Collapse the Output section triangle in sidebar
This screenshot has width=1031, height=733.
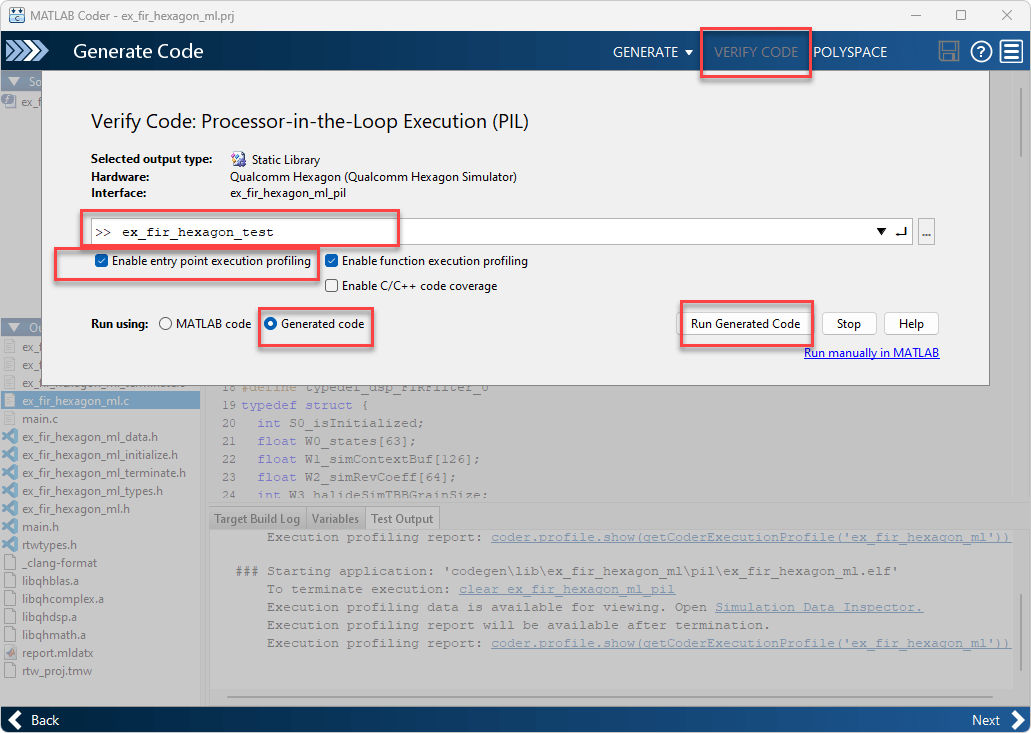coord(13,327)
